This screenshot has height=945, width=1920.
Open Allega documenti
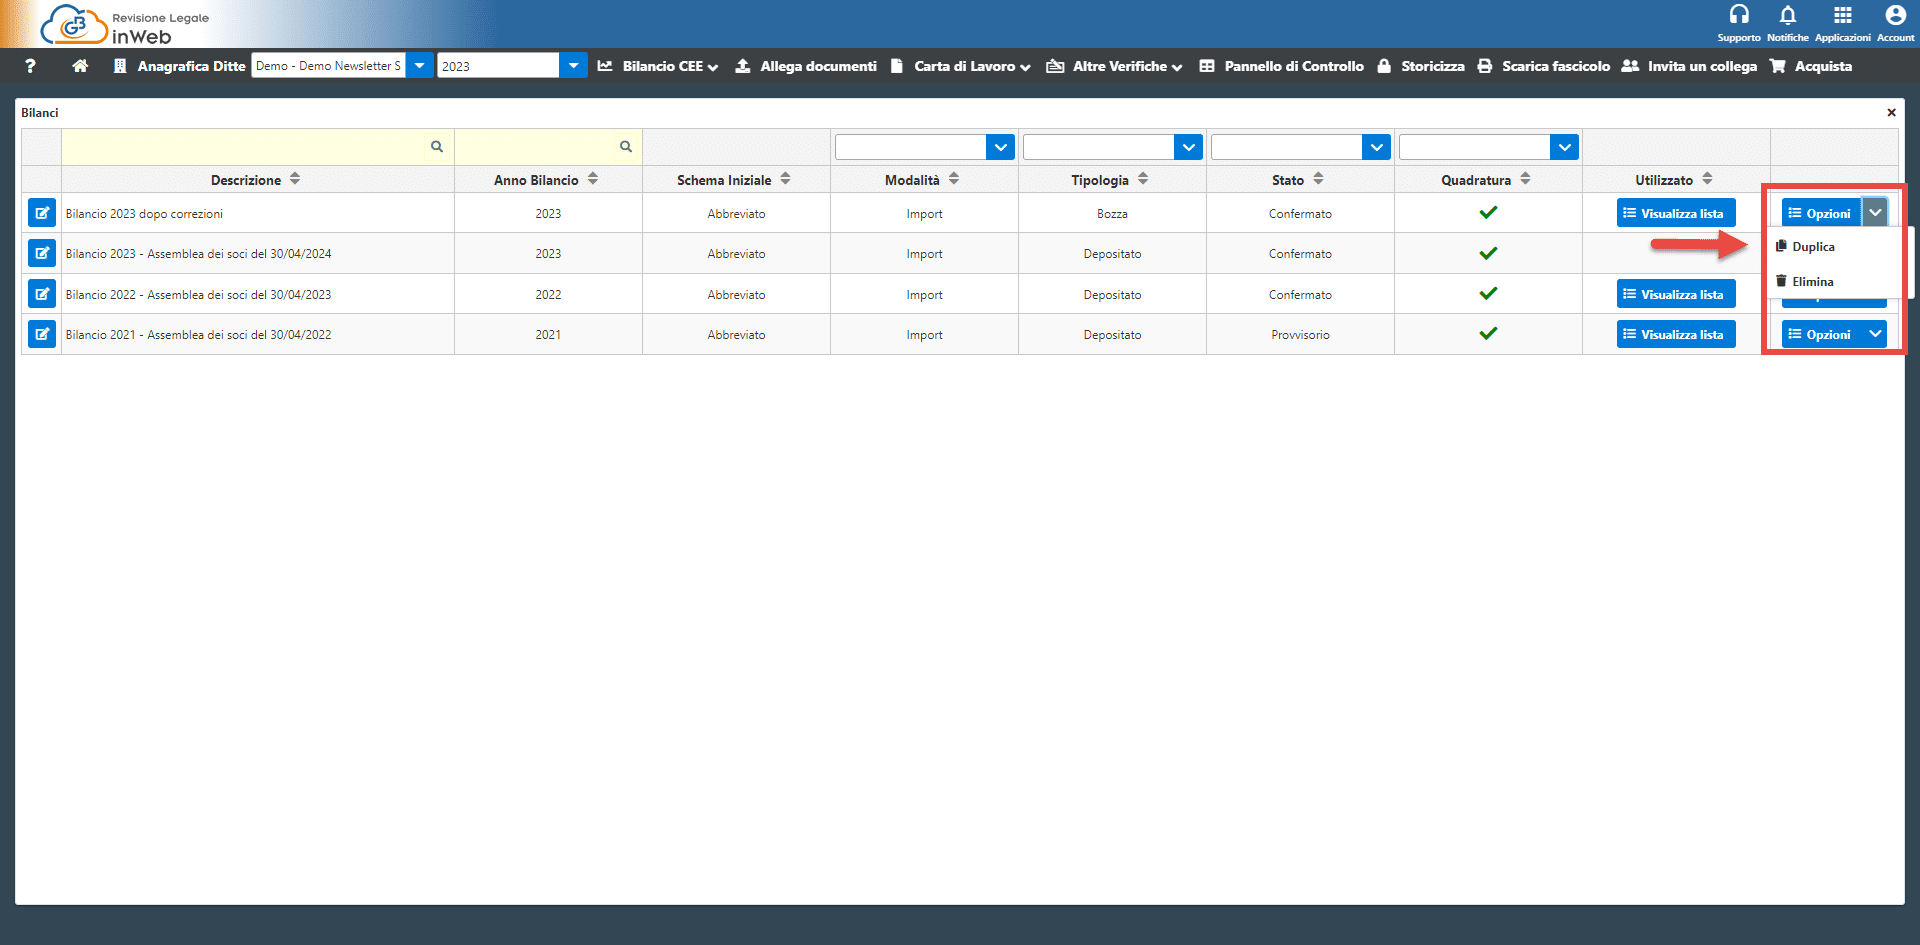tap(806, 66)
